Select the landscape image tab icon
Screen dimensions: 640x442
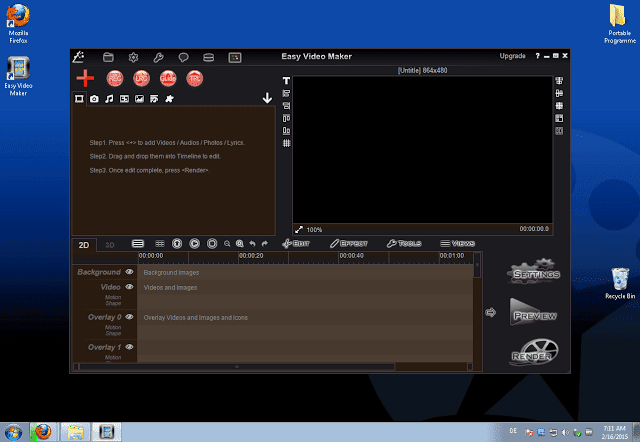(139, 99)
